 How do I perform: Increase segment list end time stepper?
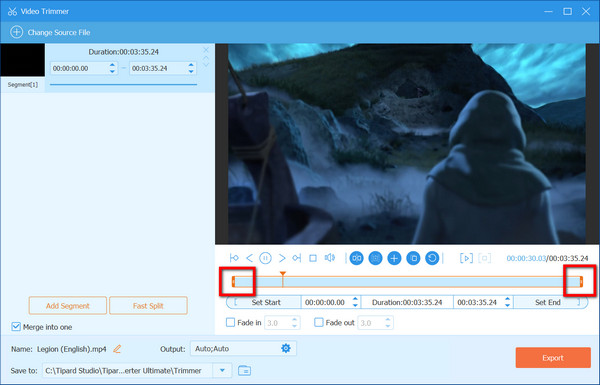coord(191,65)
